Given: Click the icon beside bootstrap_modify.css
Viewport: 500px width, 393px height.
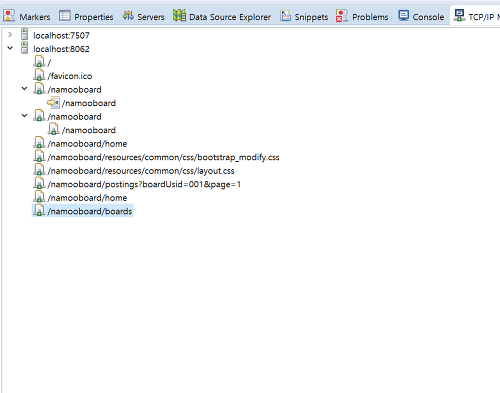Looking at the screenshot, I should 39,156.
